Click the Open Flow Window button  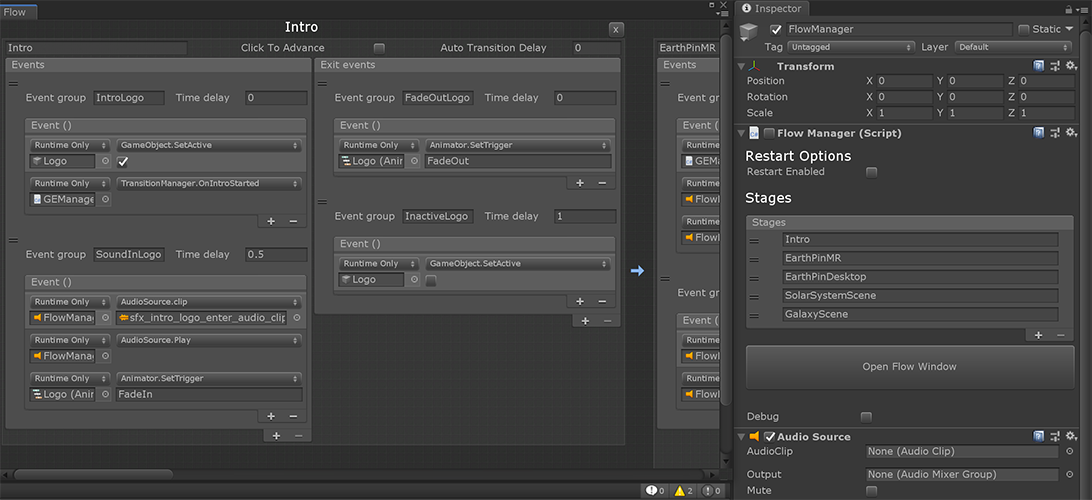point(910,367)
